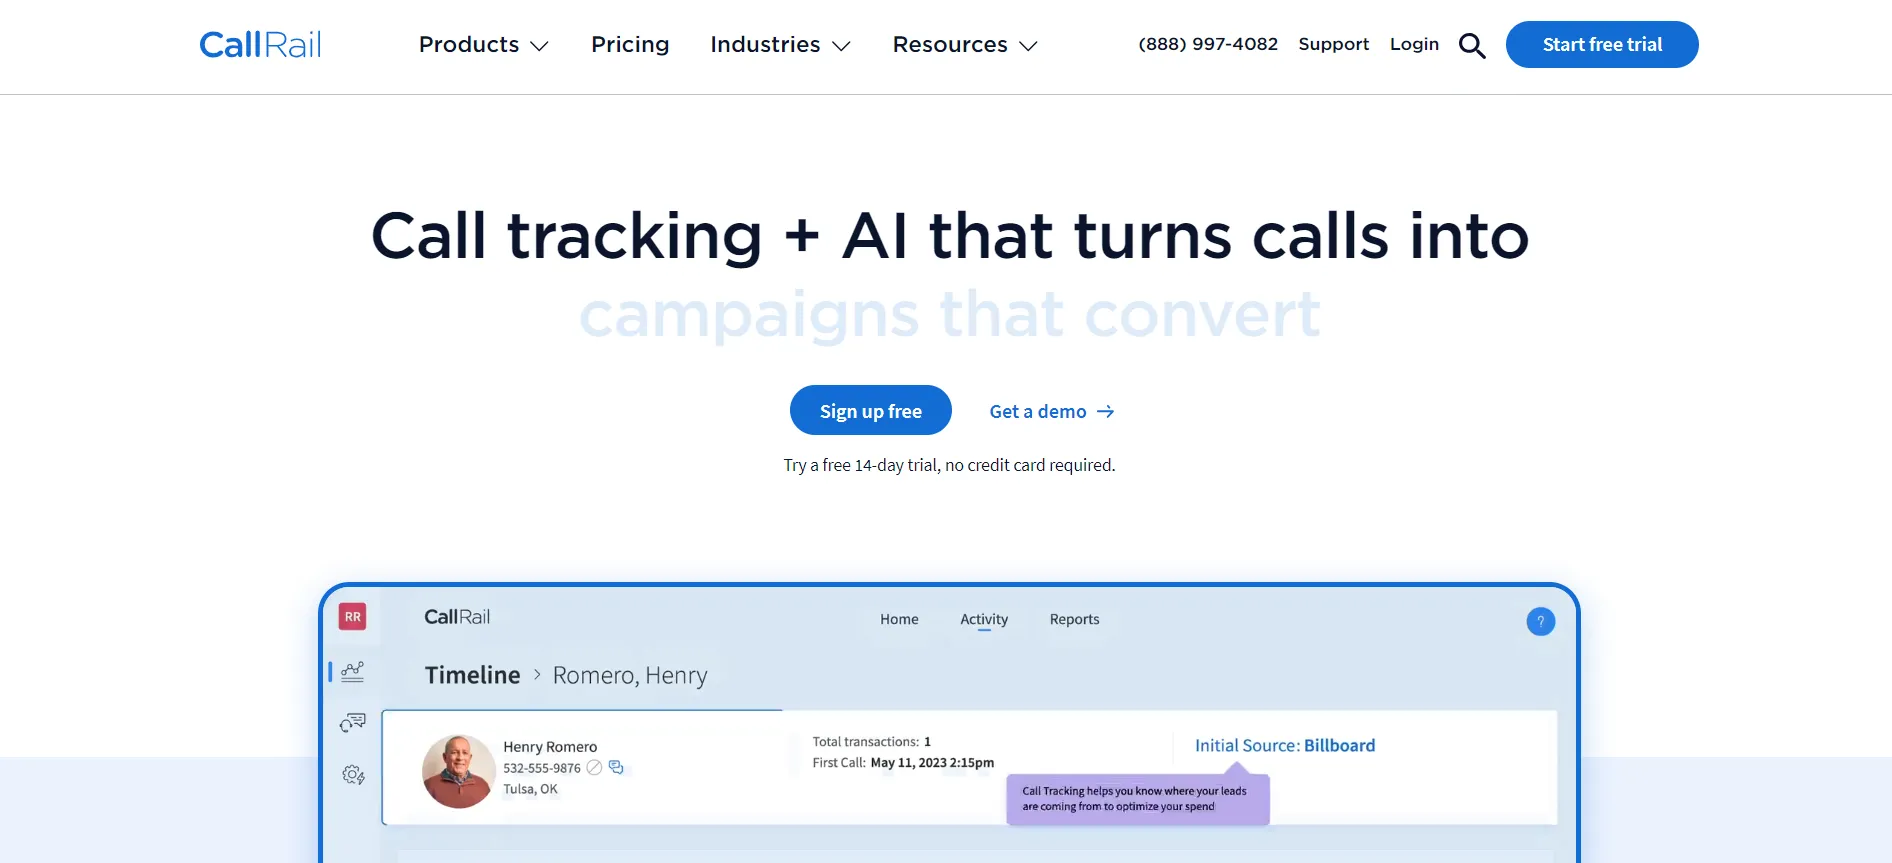Click Henry Romero's profile photo
The height and width of the screenshot is (863, 1892).
point(458,771)
